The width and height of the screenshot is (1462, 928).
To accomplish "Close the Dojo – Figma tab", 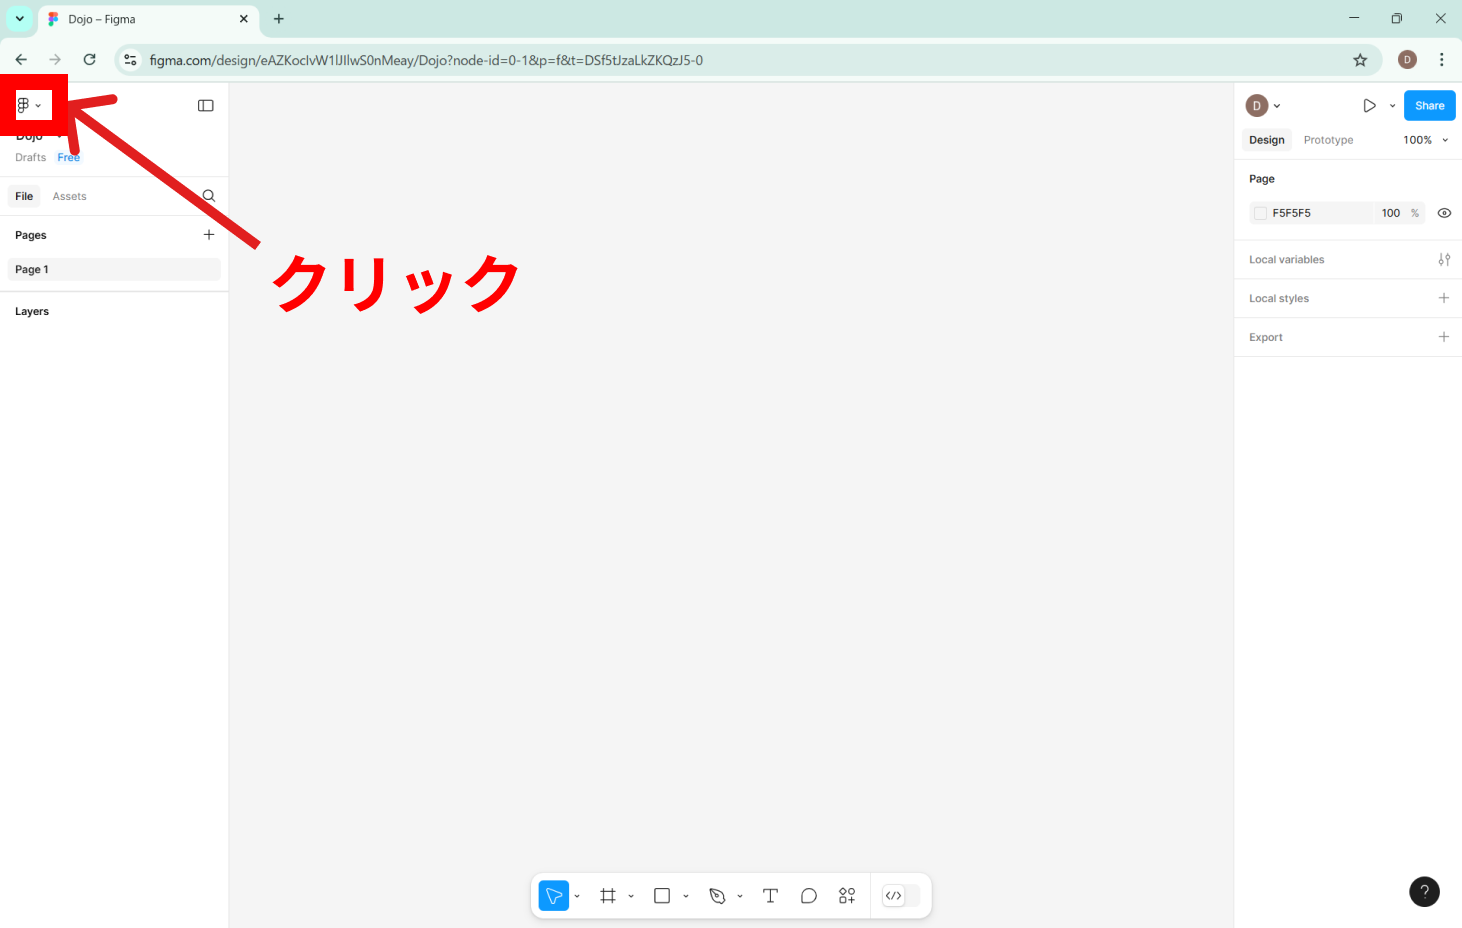I will (244, 19).
